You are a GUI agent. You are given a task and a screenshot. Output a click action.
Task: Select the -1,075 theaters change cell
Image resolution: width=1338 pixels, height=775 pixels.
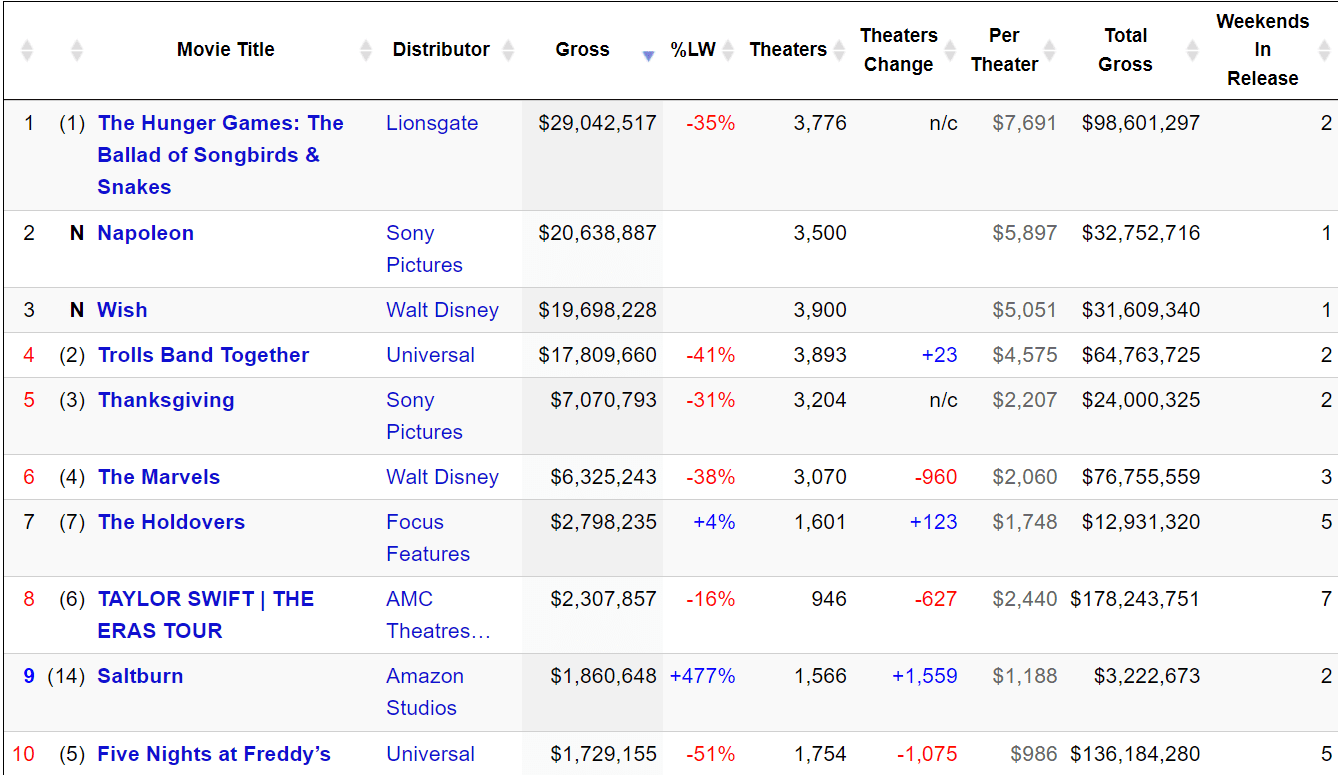pyautogui.click(x=927, y=754)
